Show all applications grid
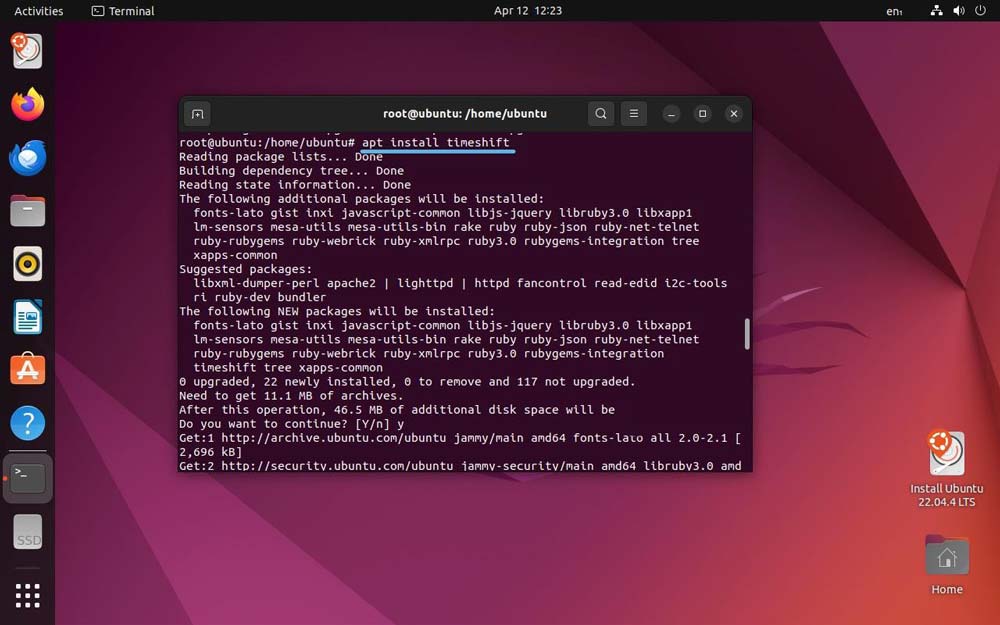The height and width of the screenshot is (625, 1000). [x=28, y=595]
